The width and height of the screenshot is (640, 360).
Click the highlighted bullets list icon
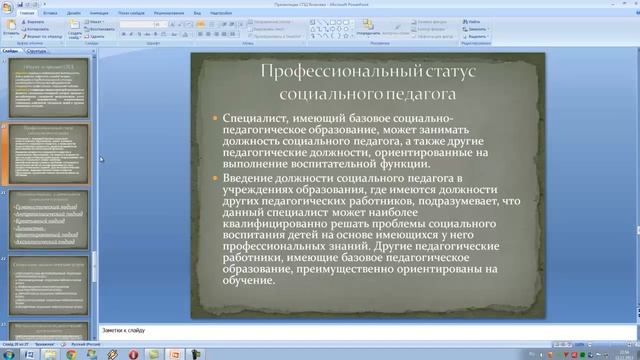coord(200,24)
